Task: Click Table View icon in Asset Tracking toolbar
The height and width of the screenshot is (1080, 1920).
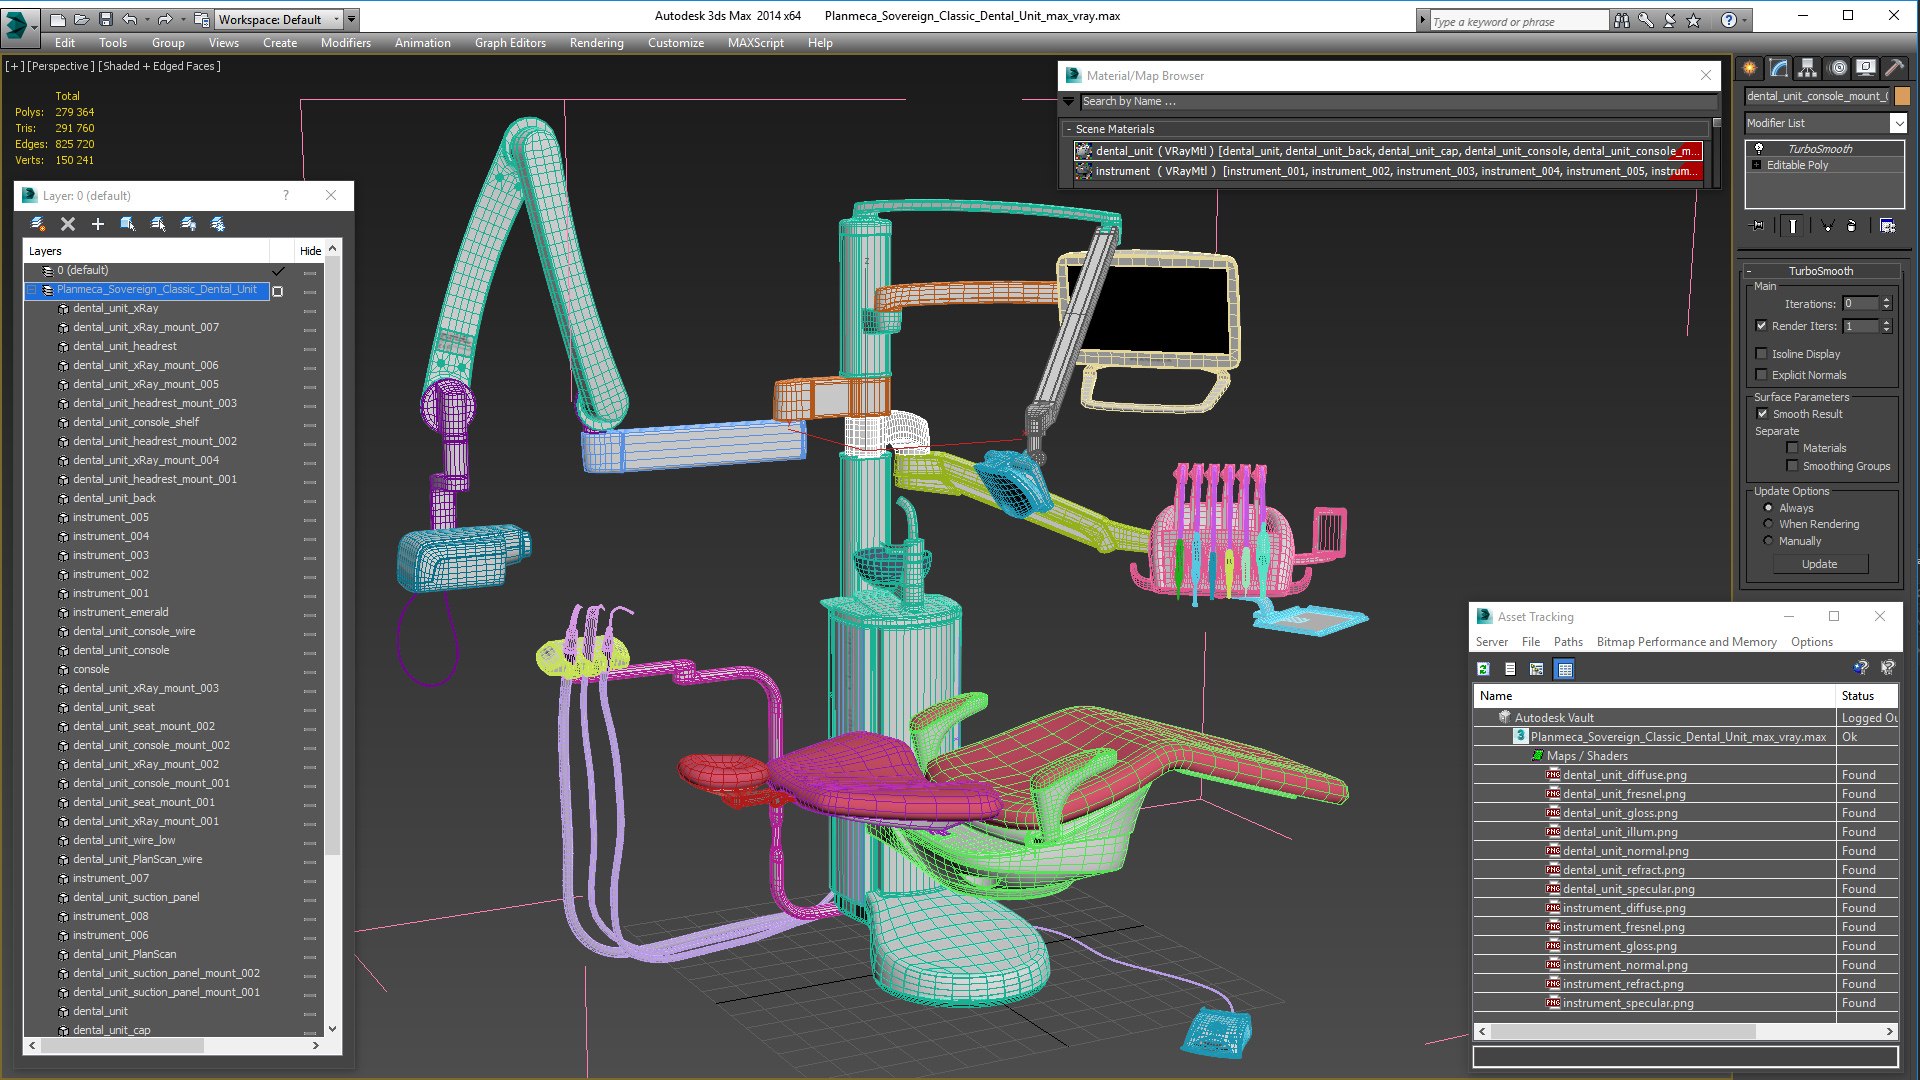Action: (1565, 669)
